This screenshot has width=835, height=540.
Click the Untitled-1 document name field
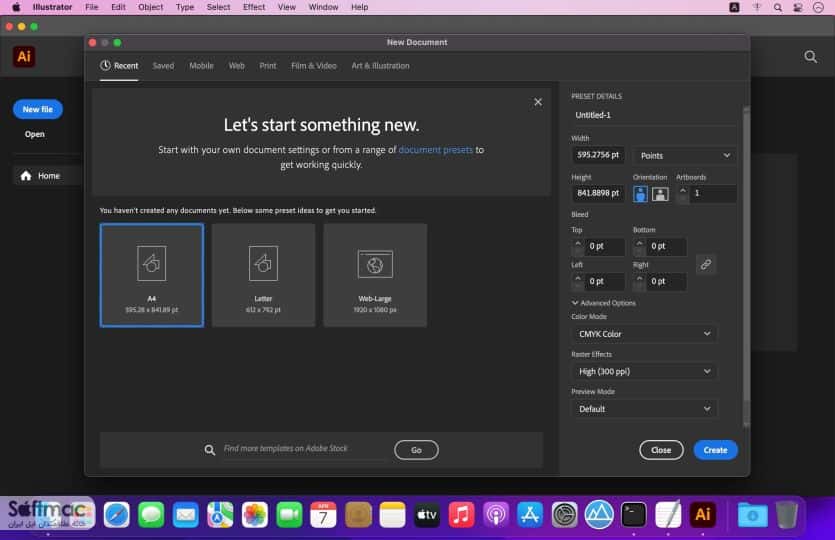pyautogui.click(x=653, y=115)
